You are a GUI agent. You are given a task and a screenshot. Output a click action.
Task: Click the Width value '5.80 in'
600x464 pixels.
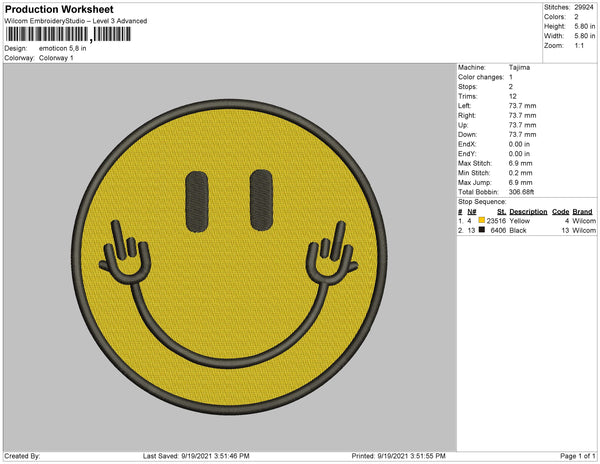pyautogui.click(x=584, y=36)
